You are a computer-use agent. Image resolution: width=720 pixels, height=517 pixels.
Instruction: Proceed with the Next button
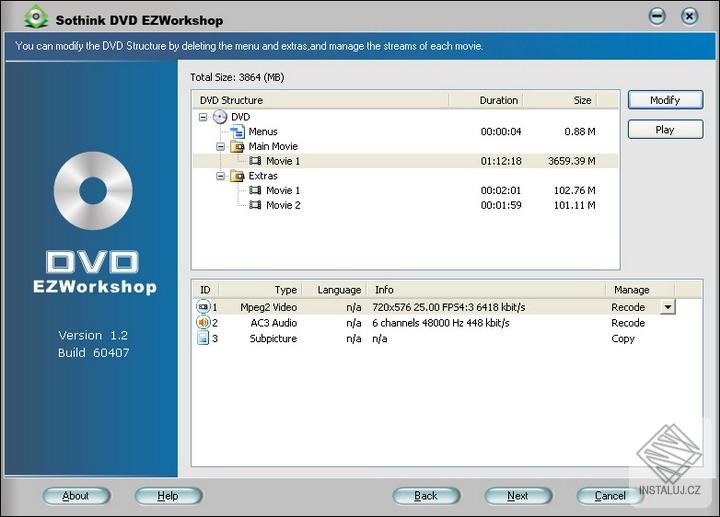[518, 496]
